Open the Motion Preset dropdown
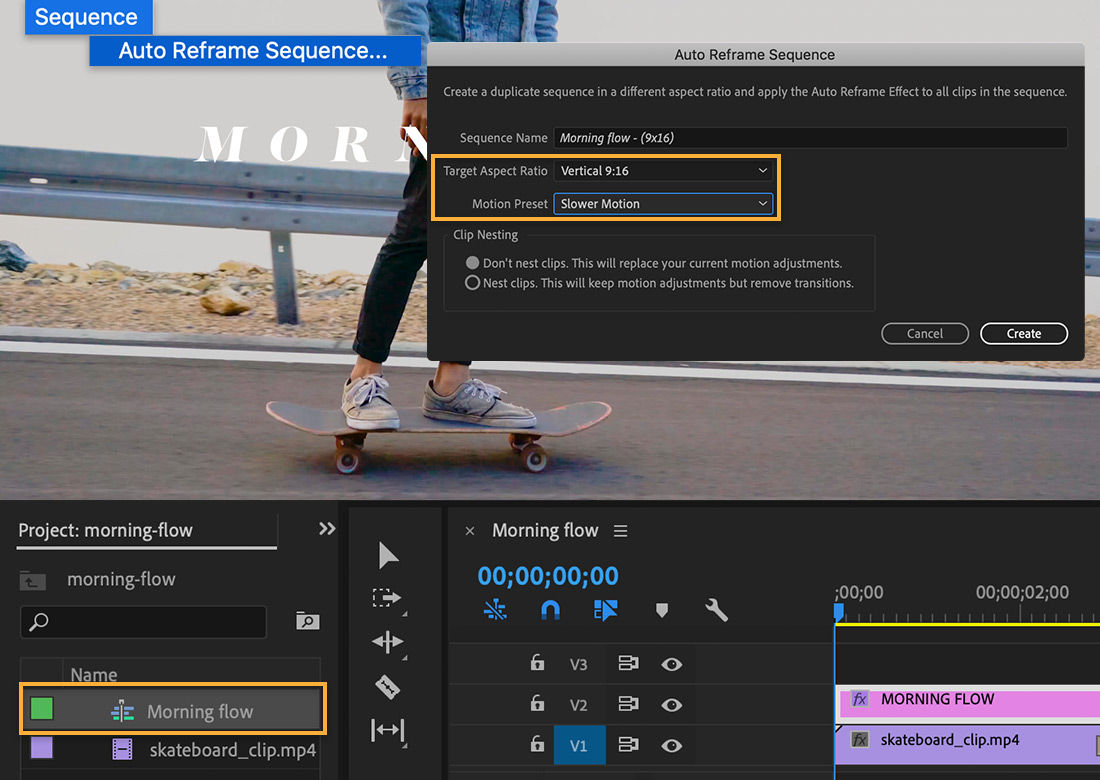 [663, 203]
